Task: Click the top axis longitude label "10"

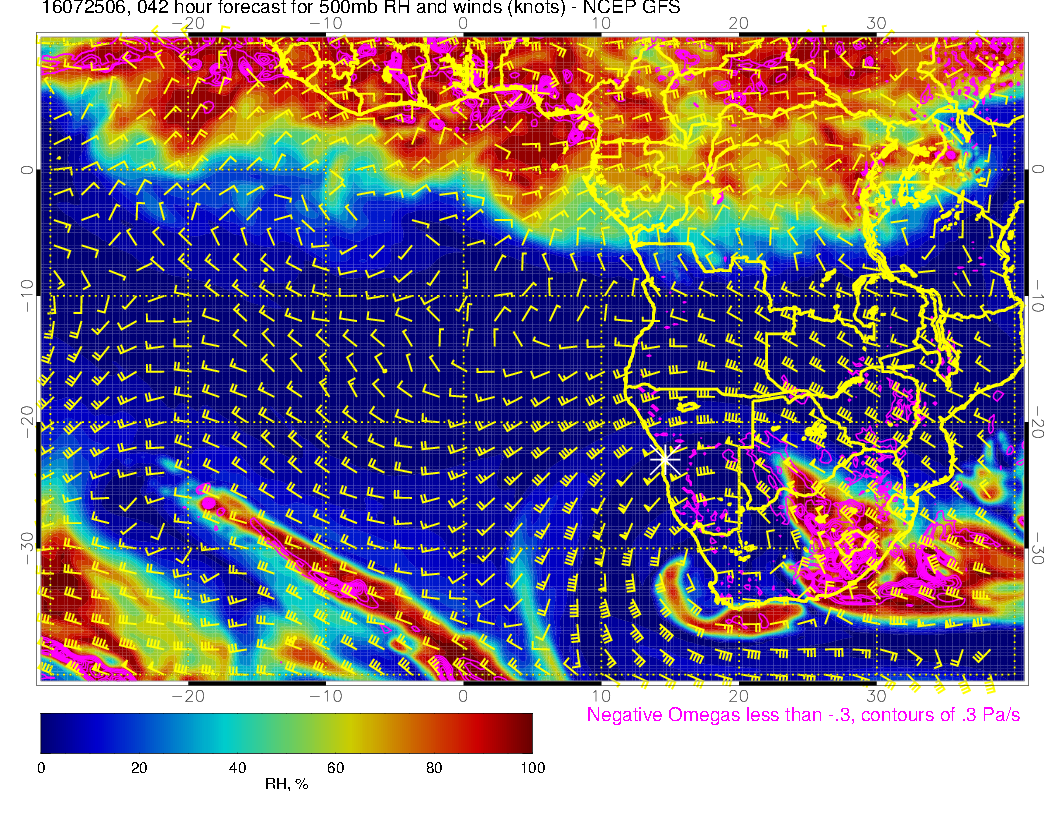Action: coord(601,24)
